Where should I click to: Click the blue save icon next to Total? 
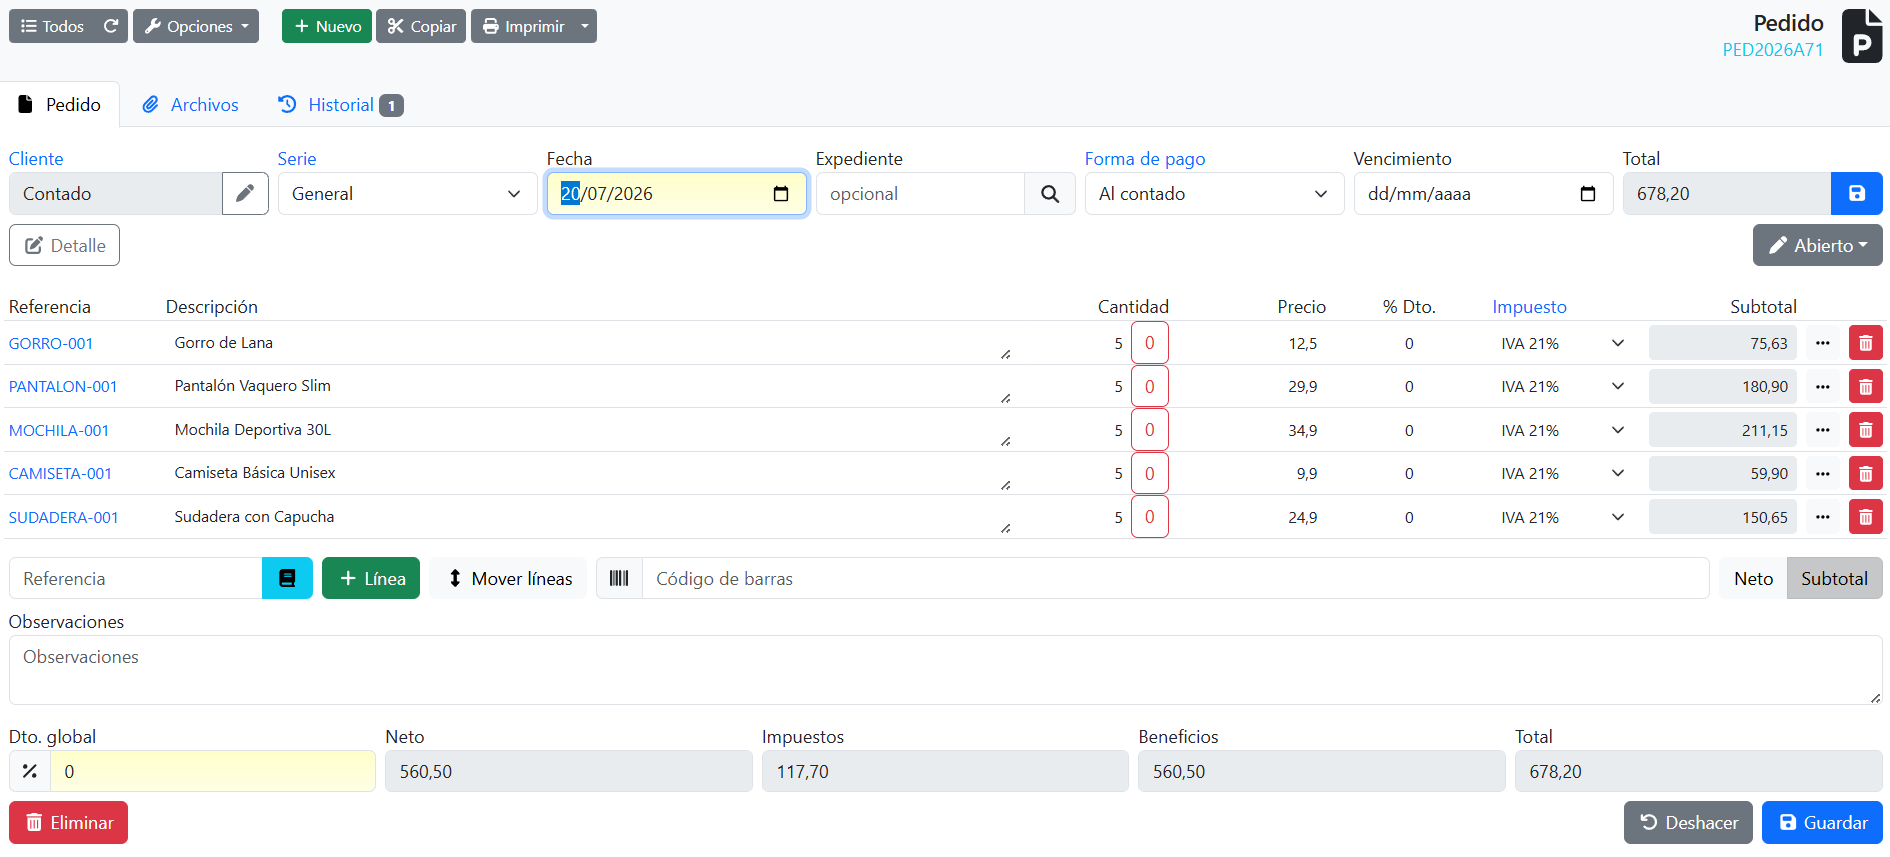click(x=1856, y=194)
